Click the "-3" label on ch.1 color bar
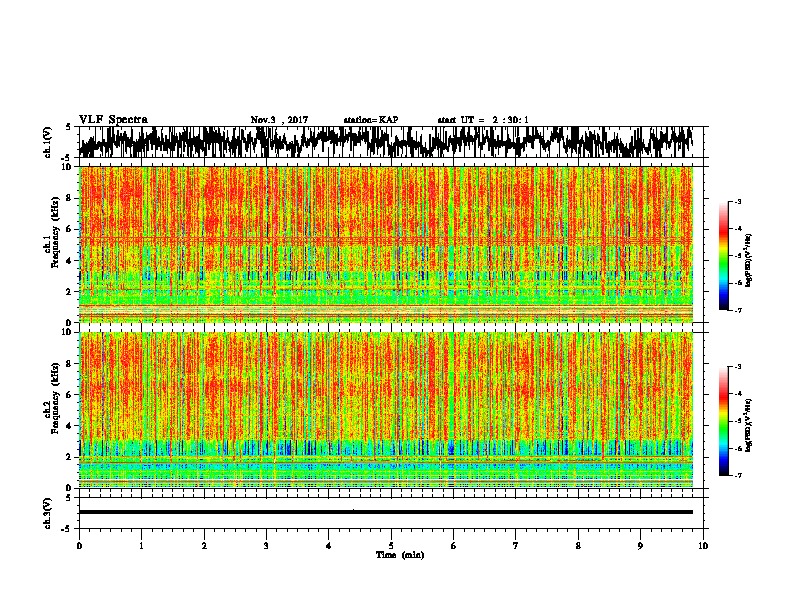 [737, 201]
